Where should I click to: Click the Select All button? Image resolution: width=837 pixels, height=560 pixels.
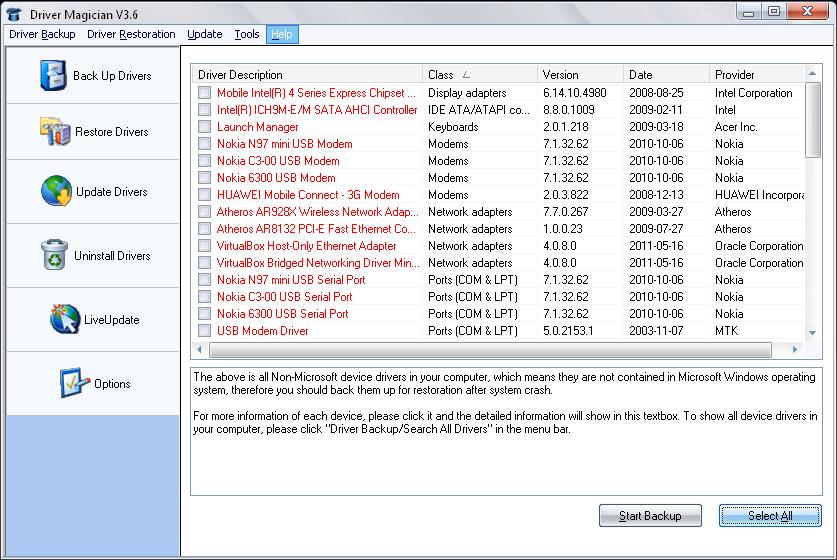(770, 516)
